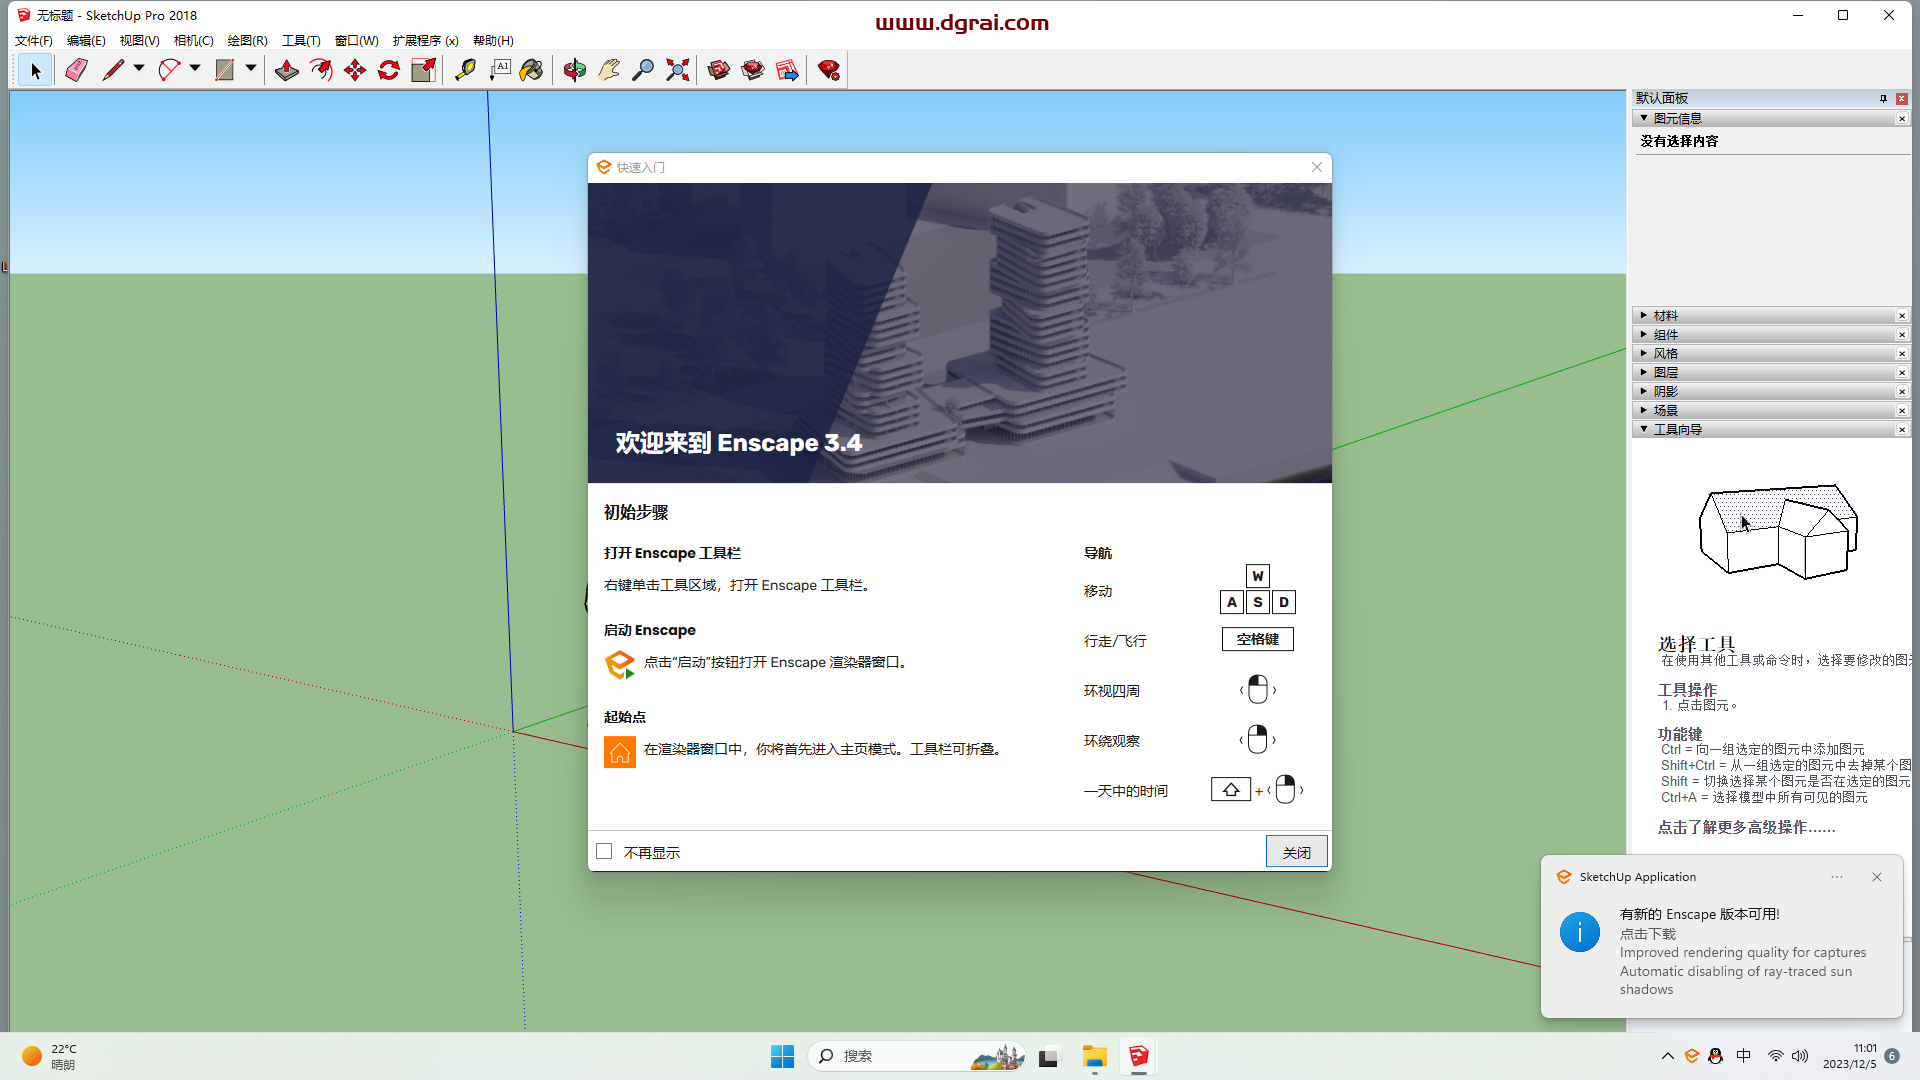Close the 阴影 panel row
The image size is (1920, 1080).
[x=1902, y=392]
